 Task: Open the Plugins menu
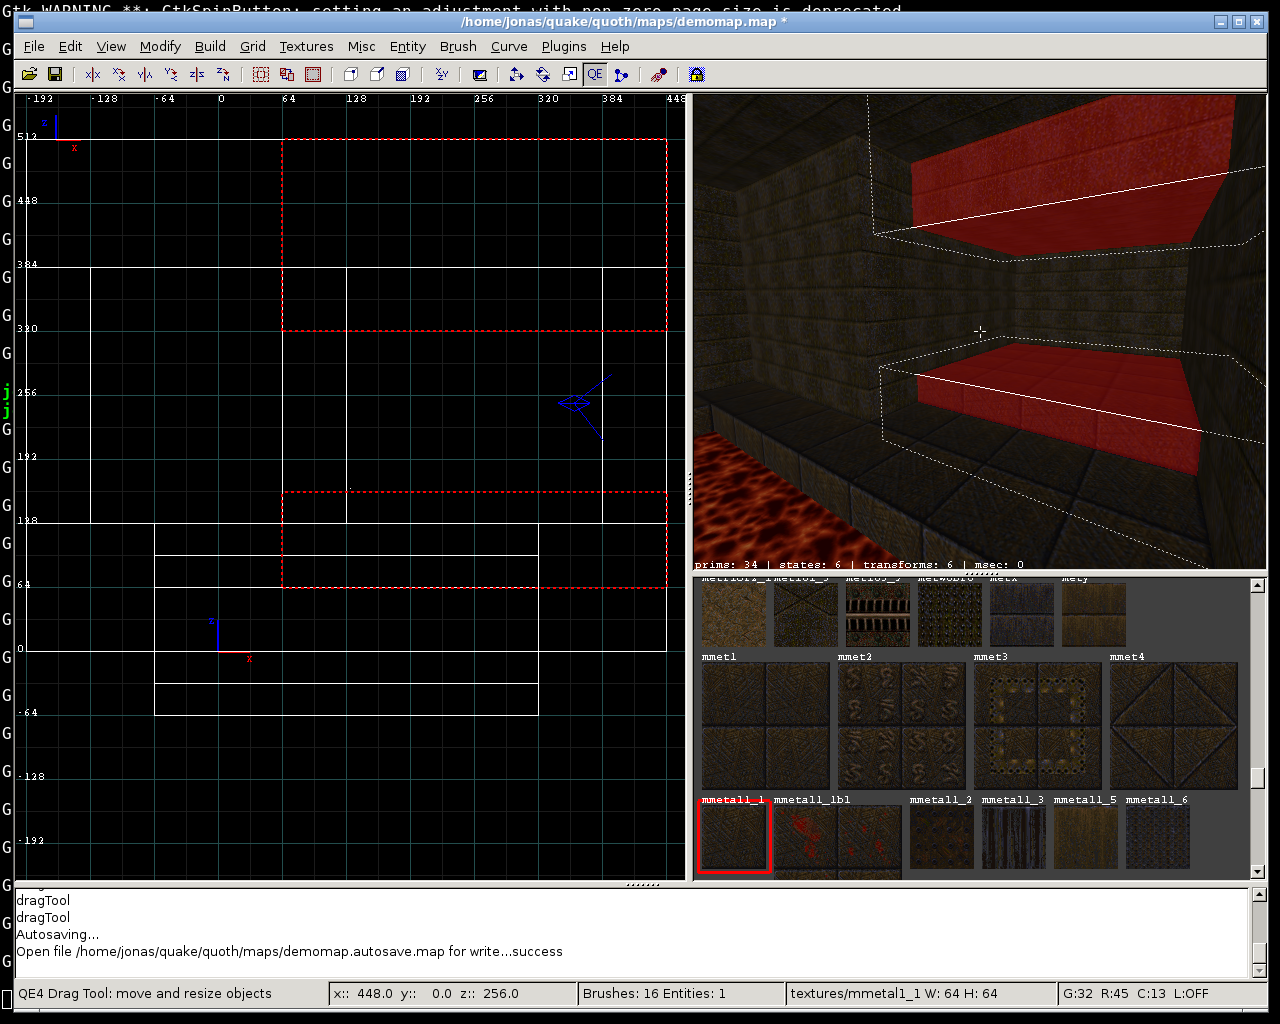pyautogui.click(x=564, y=46)
